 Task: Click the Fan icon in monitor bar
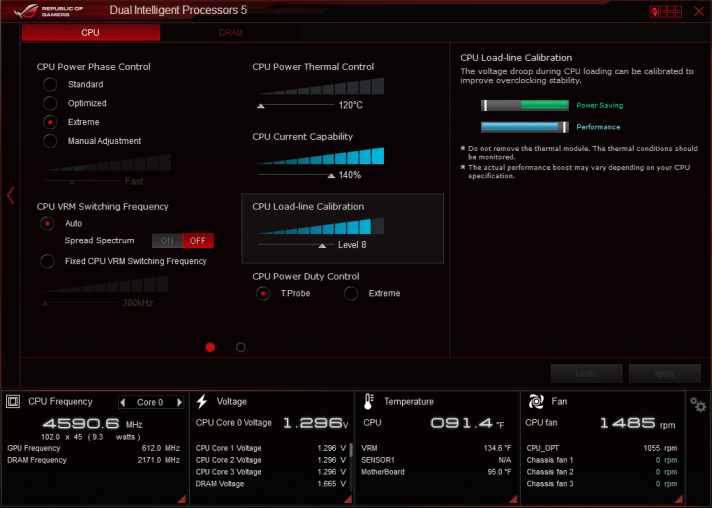coord(536,401)
